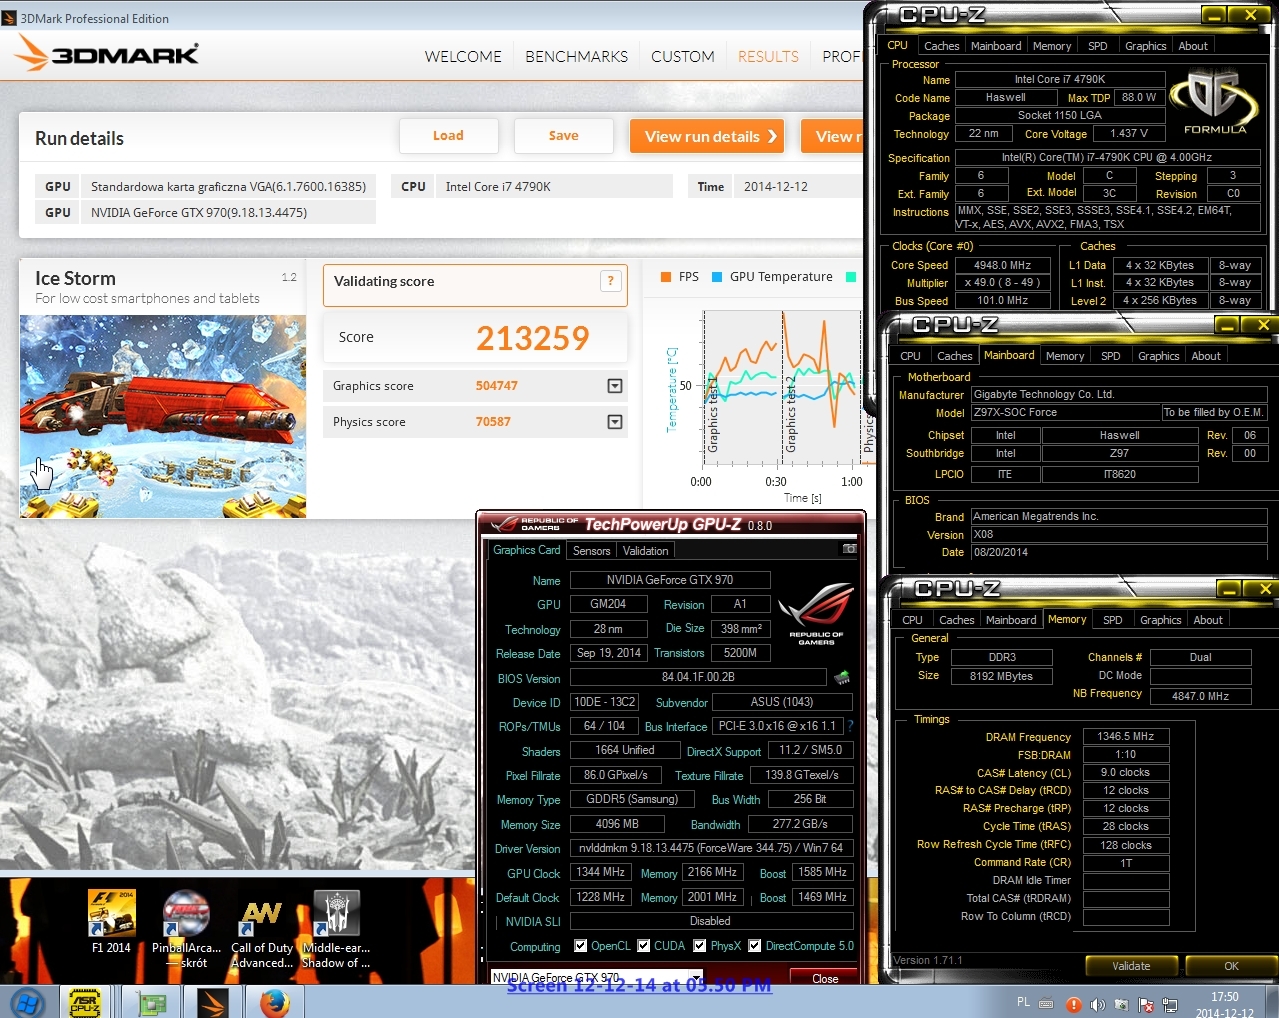Click the overall score value 213259
This screenshot has height=1018, width=1279.
(532, 338)
